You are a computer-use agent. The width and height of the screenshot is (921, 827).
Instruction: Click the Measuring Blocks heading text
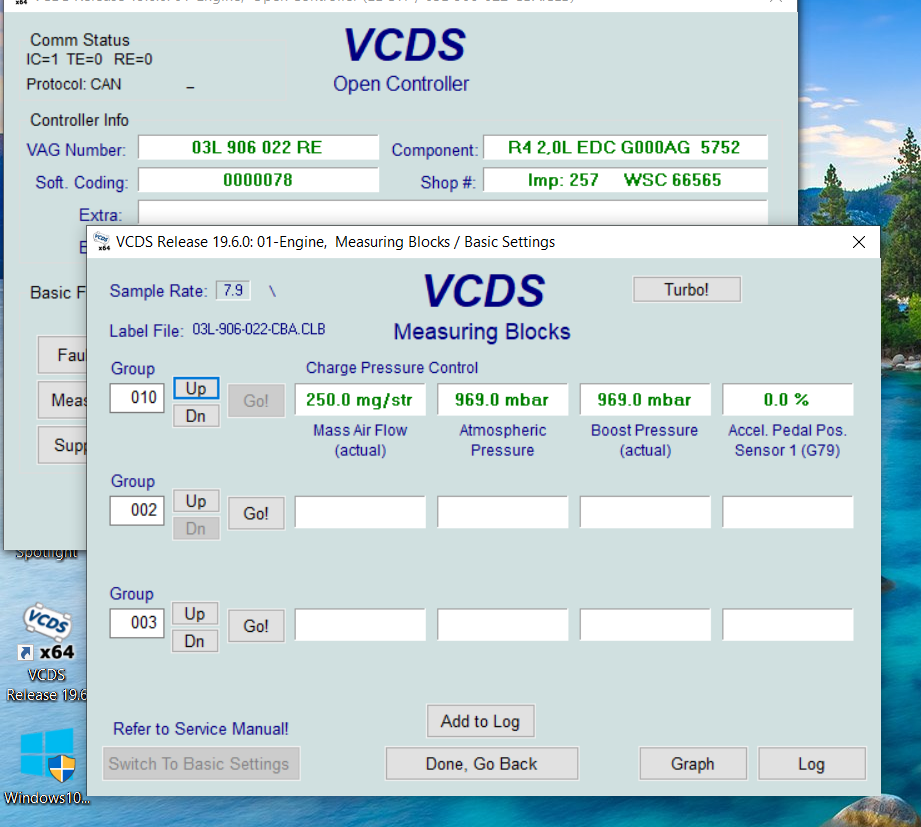point(482,332)
